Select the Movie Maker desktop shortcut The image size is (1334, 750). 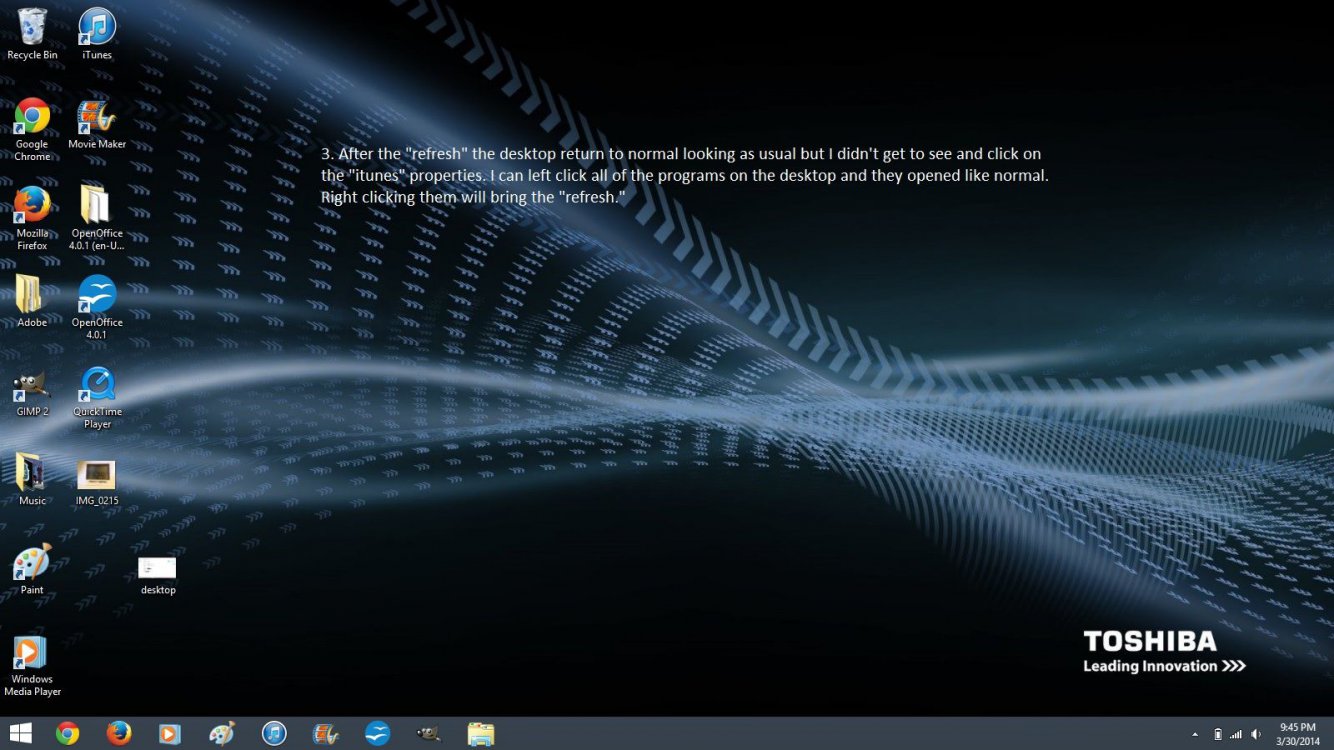coord(97,118)
